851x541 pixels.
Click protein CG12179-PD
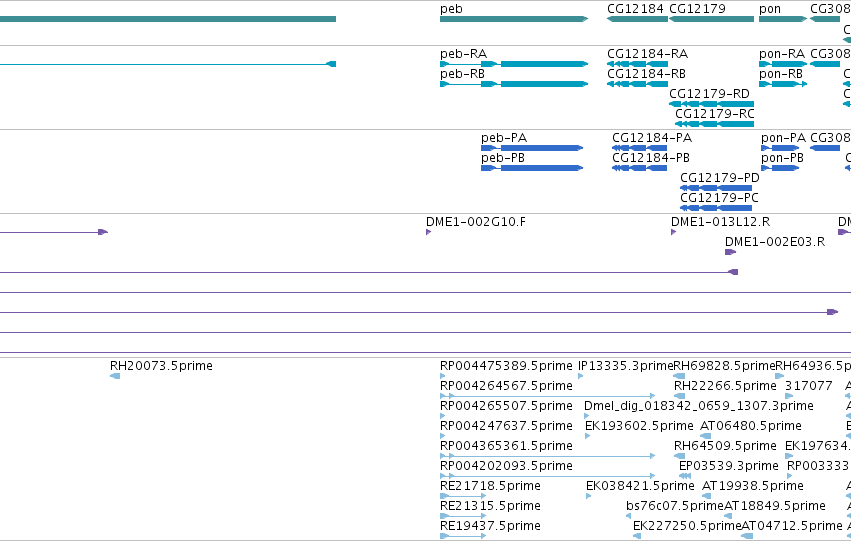tap(716, 188)
